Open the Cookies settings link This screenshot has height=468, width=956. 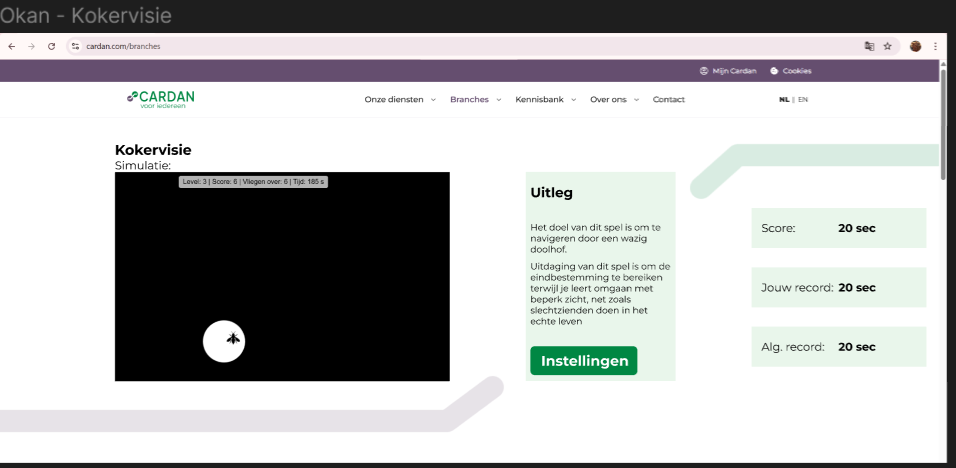point(791,71)
